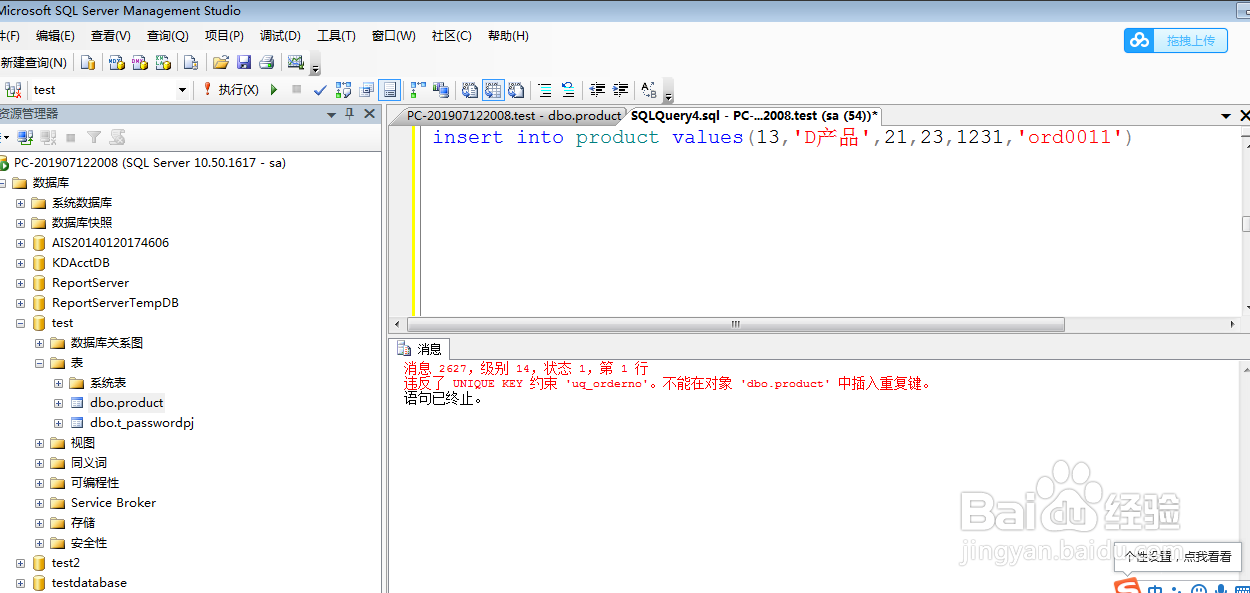Screen dimensions: 1250x593
Task: Click the editor horizontal scrollbar thumb
Action: coord(735,325)
